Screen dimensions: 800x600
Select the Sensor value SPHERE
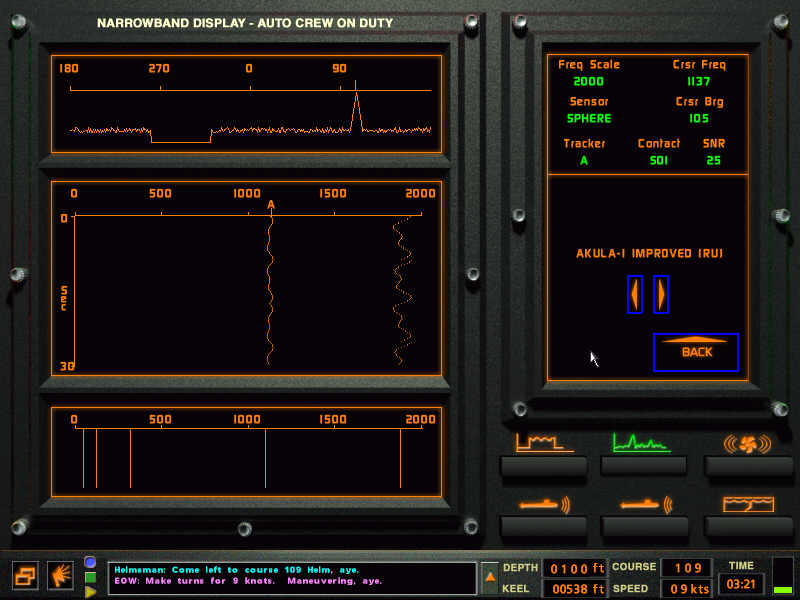(x=588, y=118)
